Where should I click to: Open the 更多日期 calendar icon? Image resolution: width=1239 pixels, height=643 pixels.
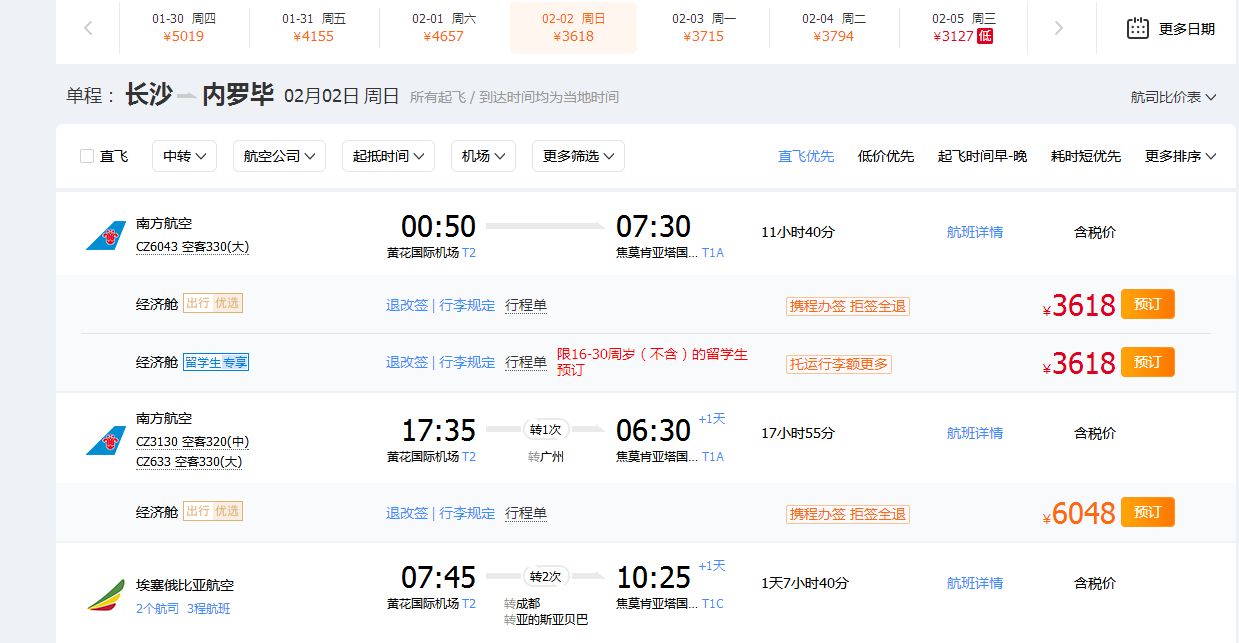pyautogui.click(x=1137, y=28)
